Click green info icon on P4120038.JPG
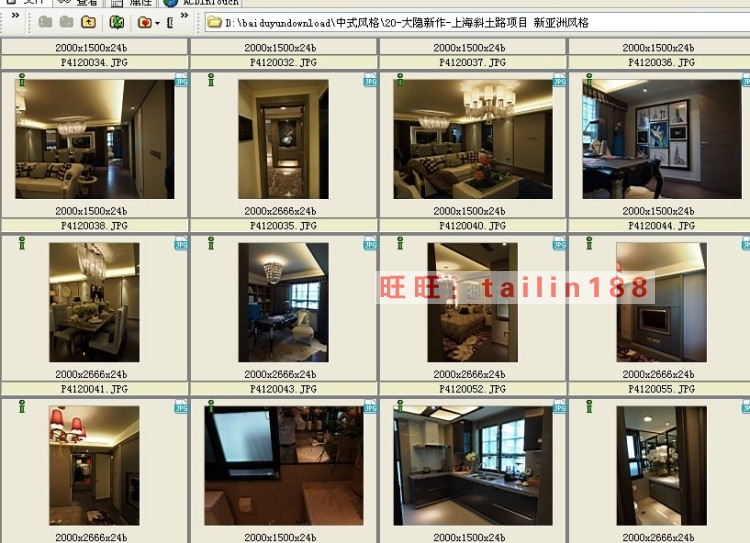This screenshot has height=543, width=750. tap(22, 80)
